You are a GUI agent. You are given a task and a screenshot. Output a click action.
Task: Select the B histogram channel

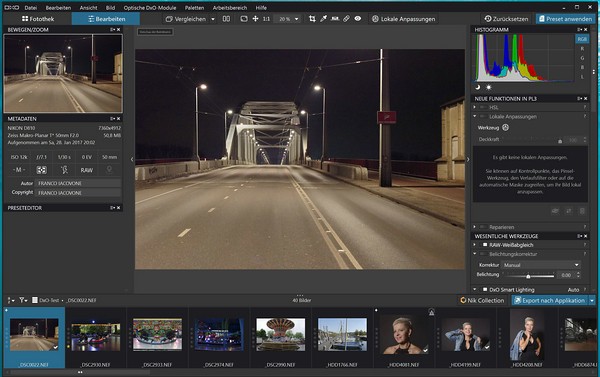point(582,67)
